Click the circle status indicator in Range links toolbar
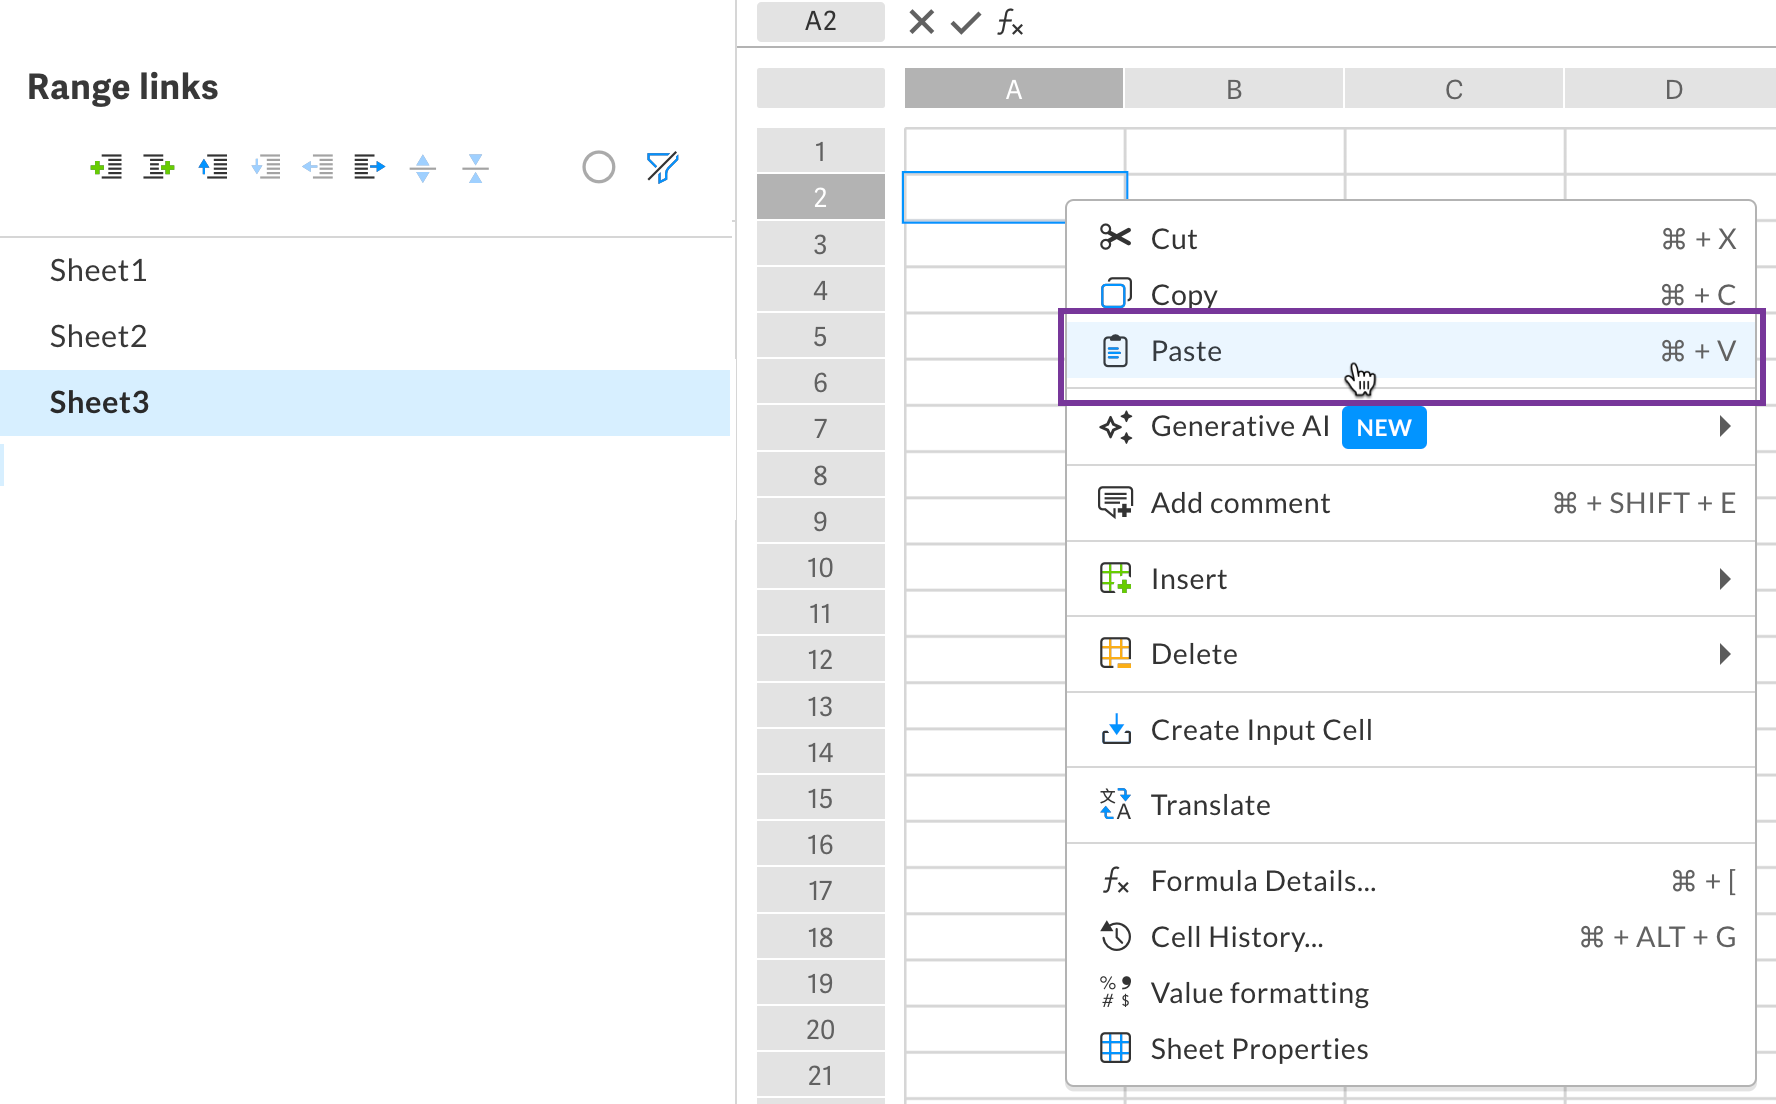The height and width of the screenshot is (1104, 1776). [x=598, y=167]
